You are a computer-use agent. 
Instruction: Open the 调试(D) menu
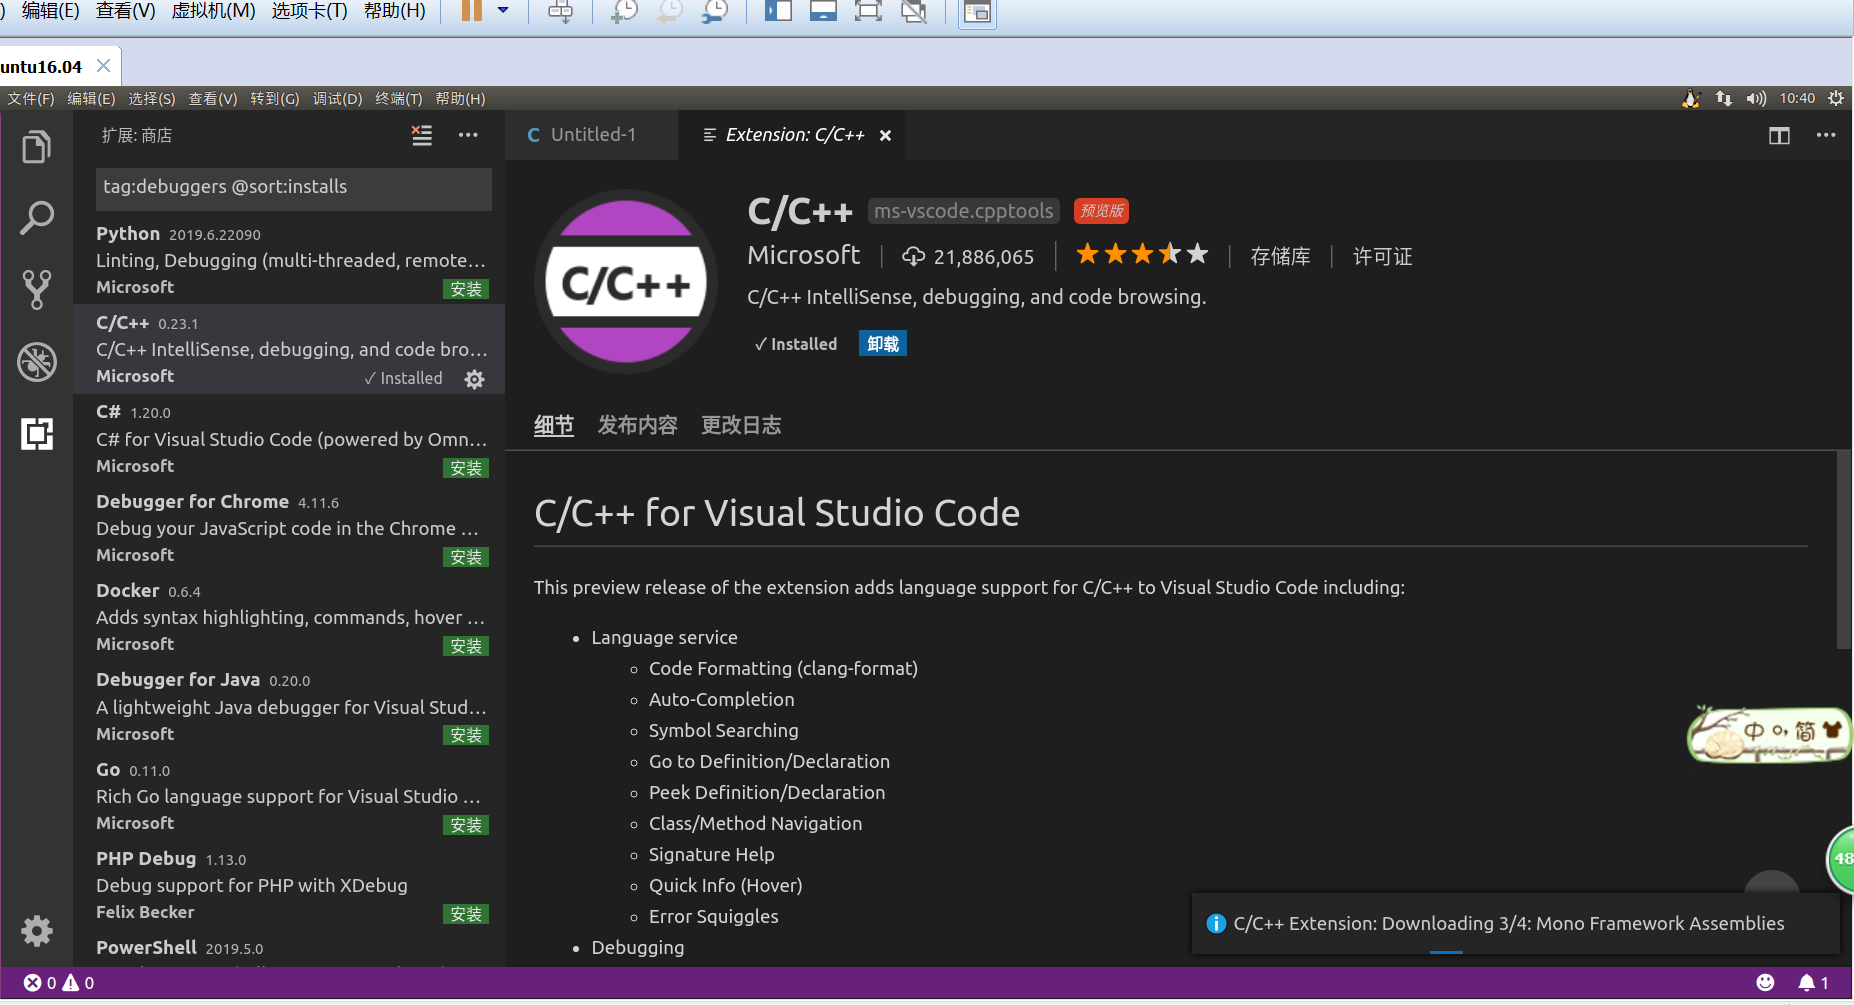[x=337, y=99]
